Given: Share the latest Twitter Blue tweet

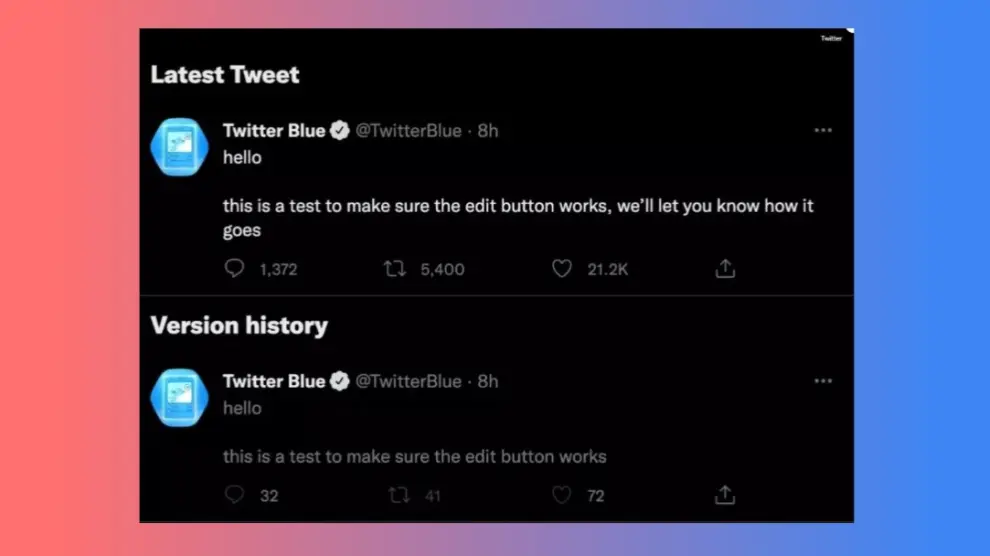Looking at the screenshot, I should (x=726, y=268).
